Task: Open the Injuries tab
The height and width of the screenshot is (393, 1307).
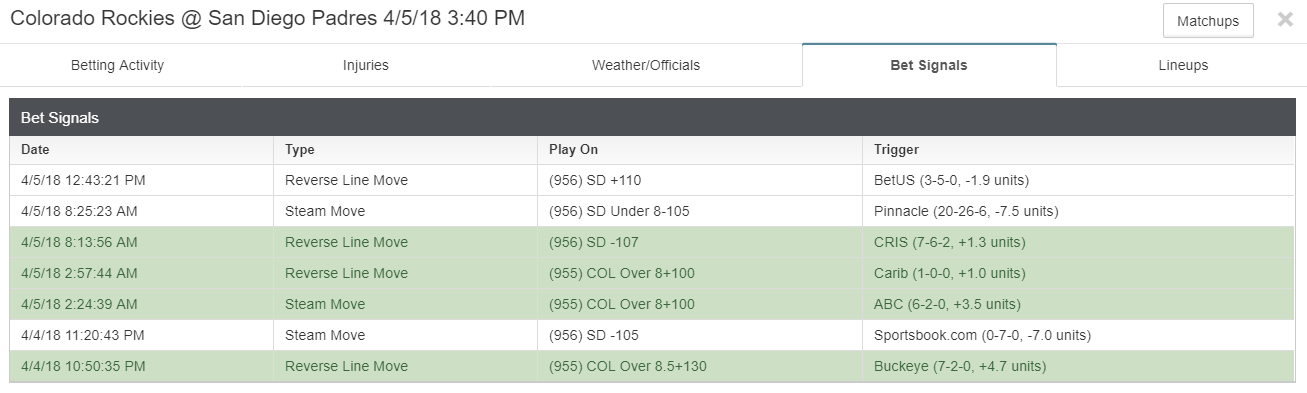Action: click(x=366, y=65)
